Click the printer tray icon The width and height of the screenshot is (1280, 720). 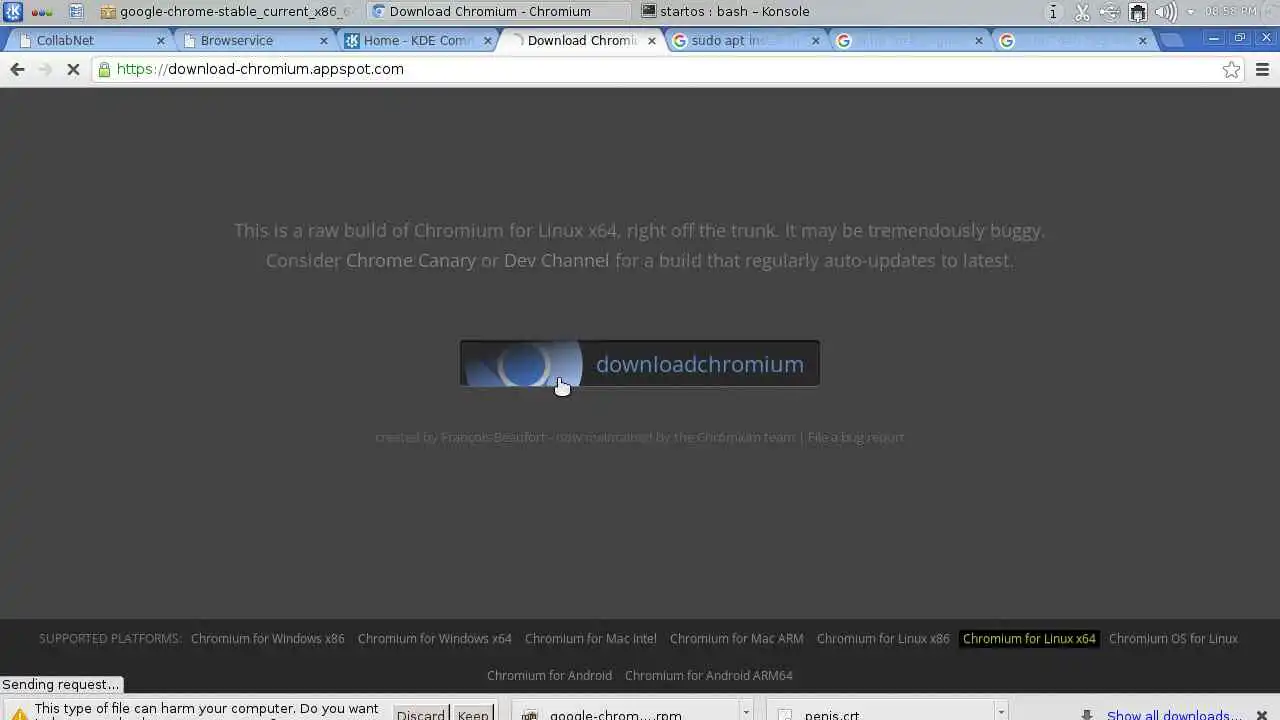point(1137,12)
